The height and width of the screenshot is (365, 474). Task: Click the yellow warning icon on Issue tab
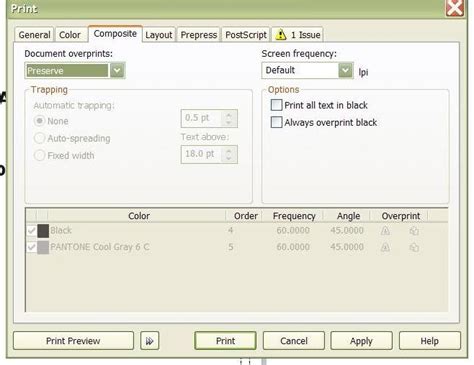(281, 34)
